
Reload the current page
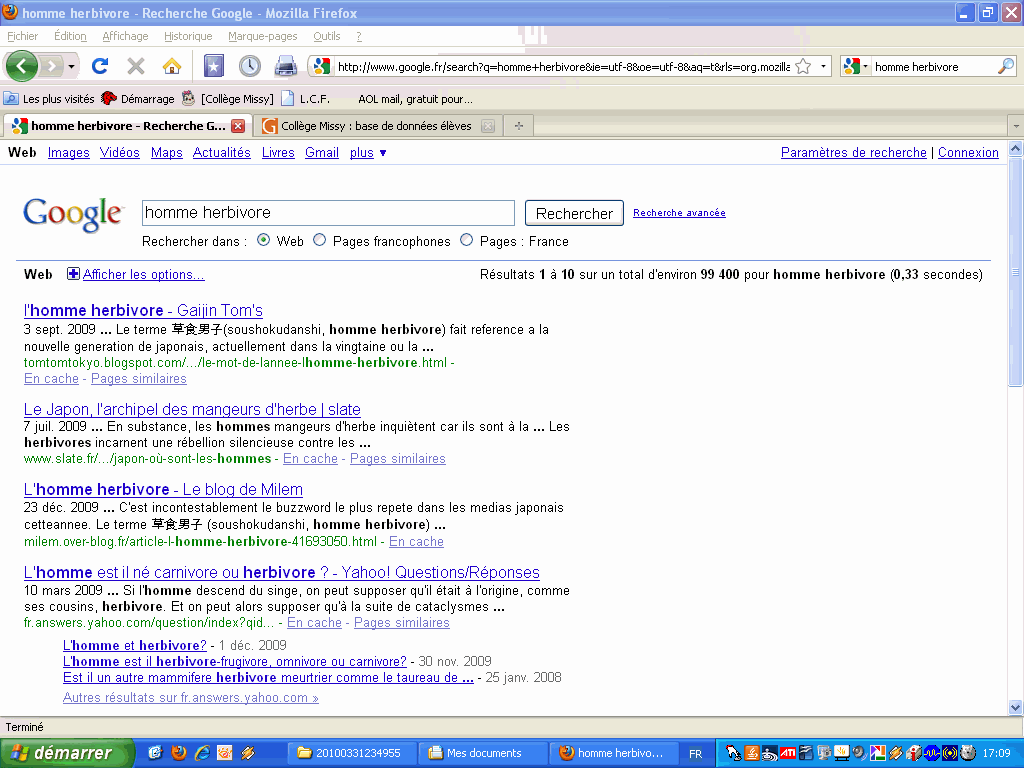[100, 66]
